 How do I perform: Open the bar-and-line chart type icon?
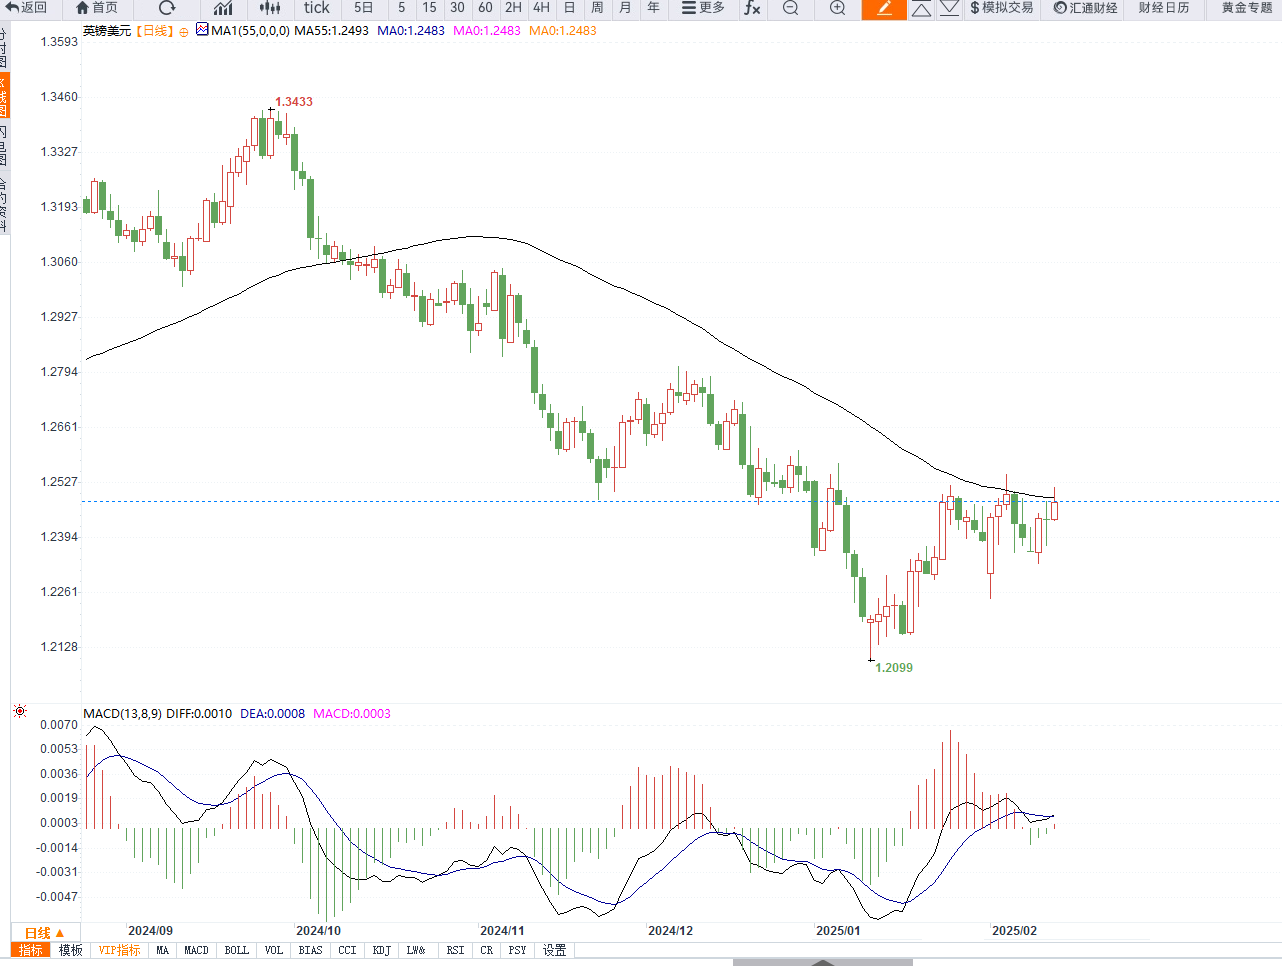coord(223,8)
